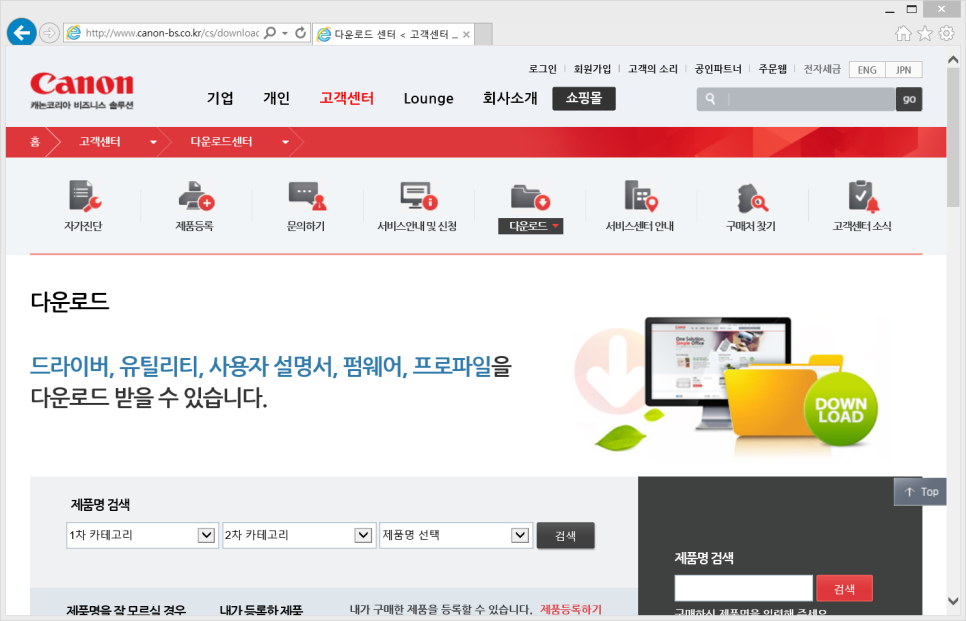The width and height of the screenshot is (966, 621).
Task: Open the 고객센터 main menu
Action: point(347,99)
